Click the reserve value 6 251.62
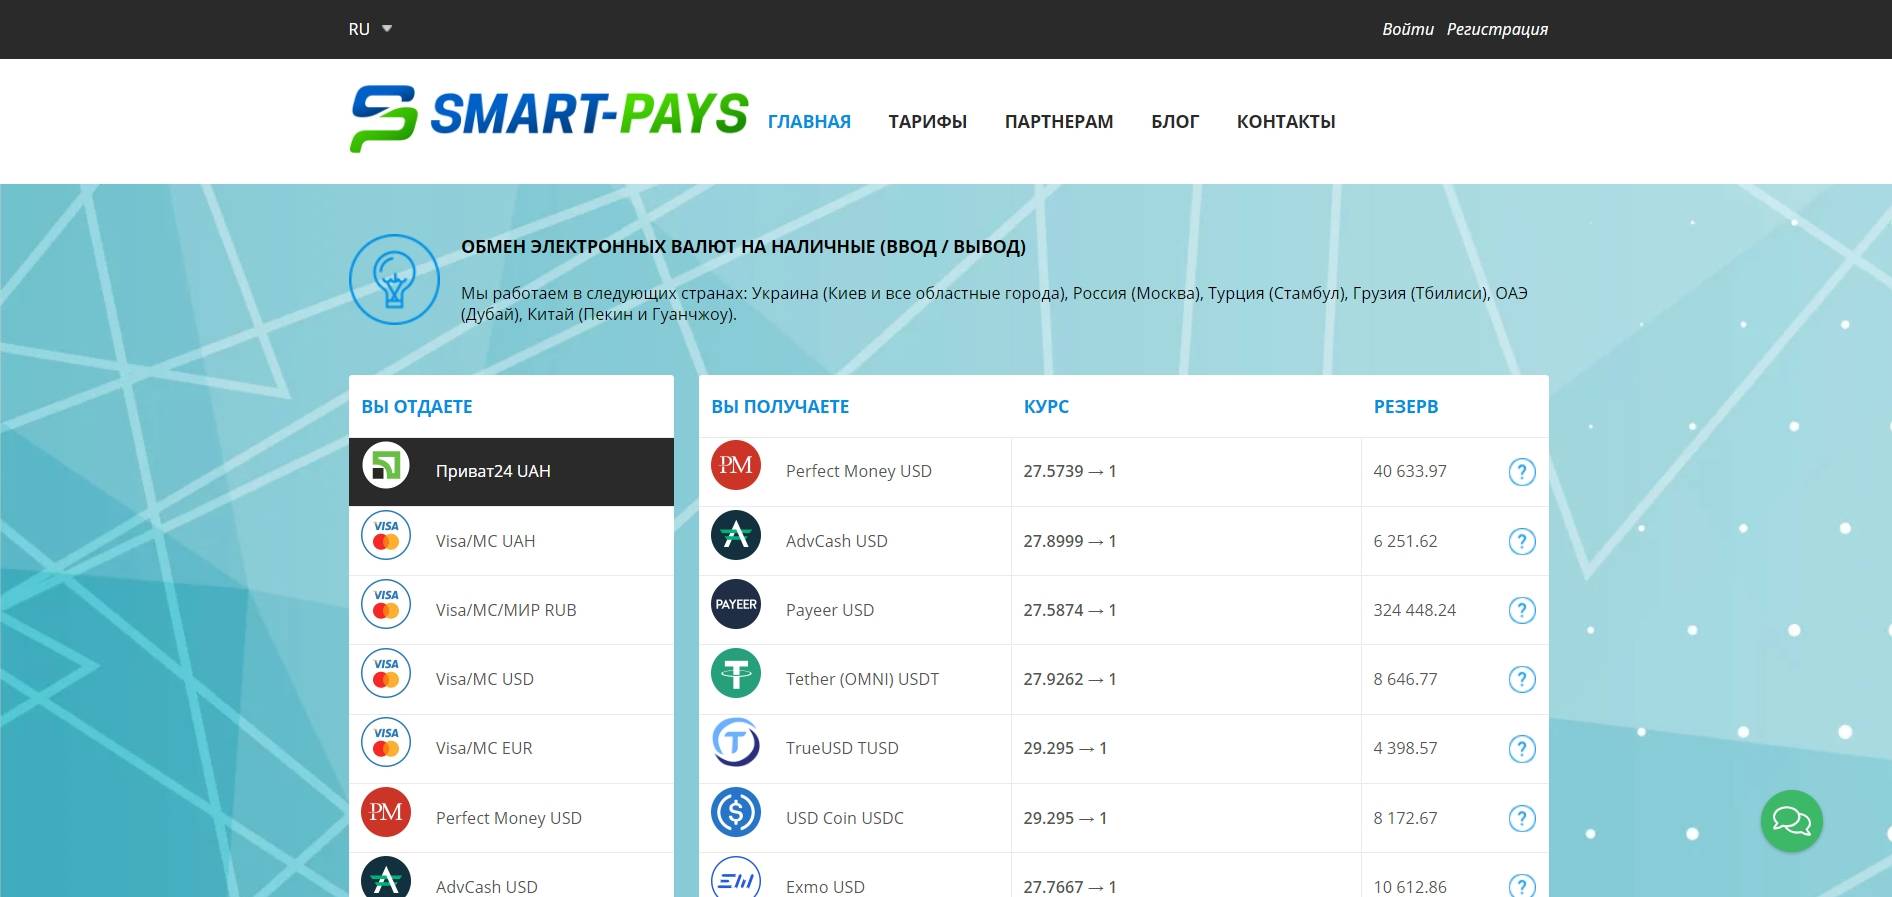The height and width of the screenshot is (897, 1892). [x=1405, y=541]
